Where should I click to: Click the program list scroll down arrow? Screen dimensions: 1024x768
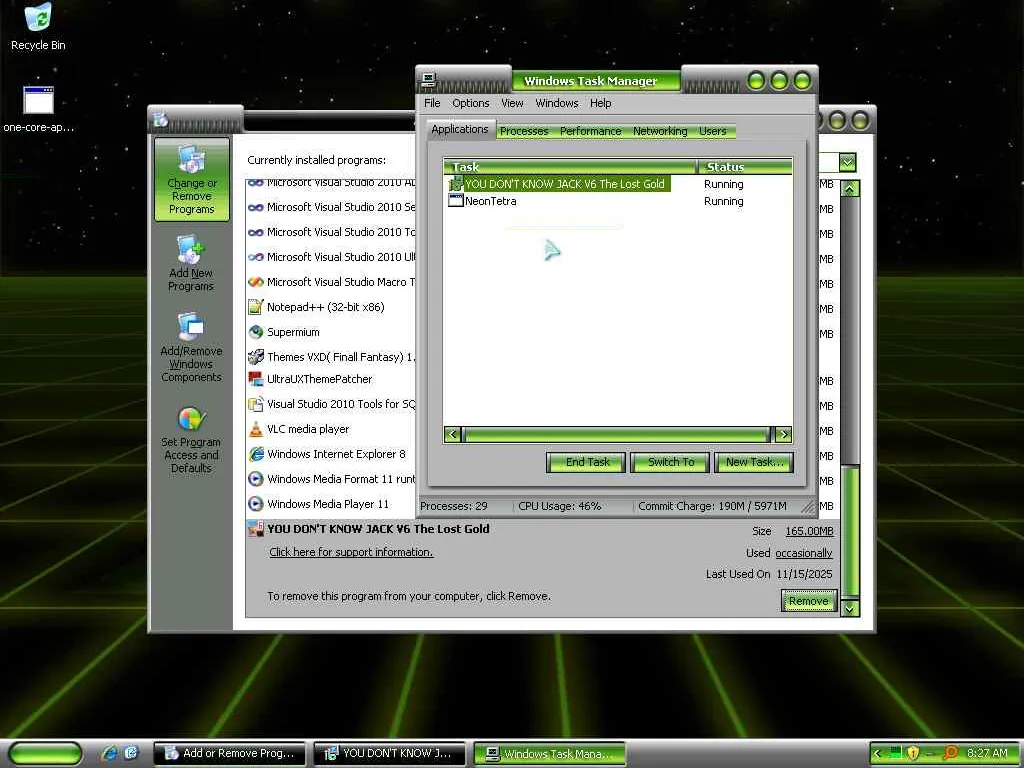850,608
